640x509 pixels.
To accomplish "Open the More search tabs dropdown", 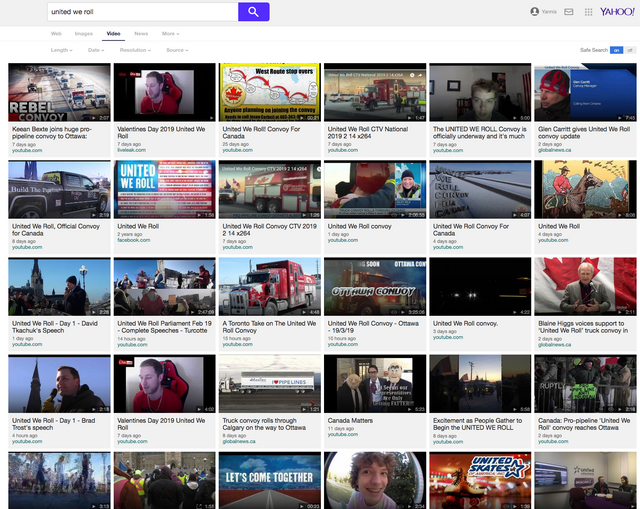I will 170,34.
